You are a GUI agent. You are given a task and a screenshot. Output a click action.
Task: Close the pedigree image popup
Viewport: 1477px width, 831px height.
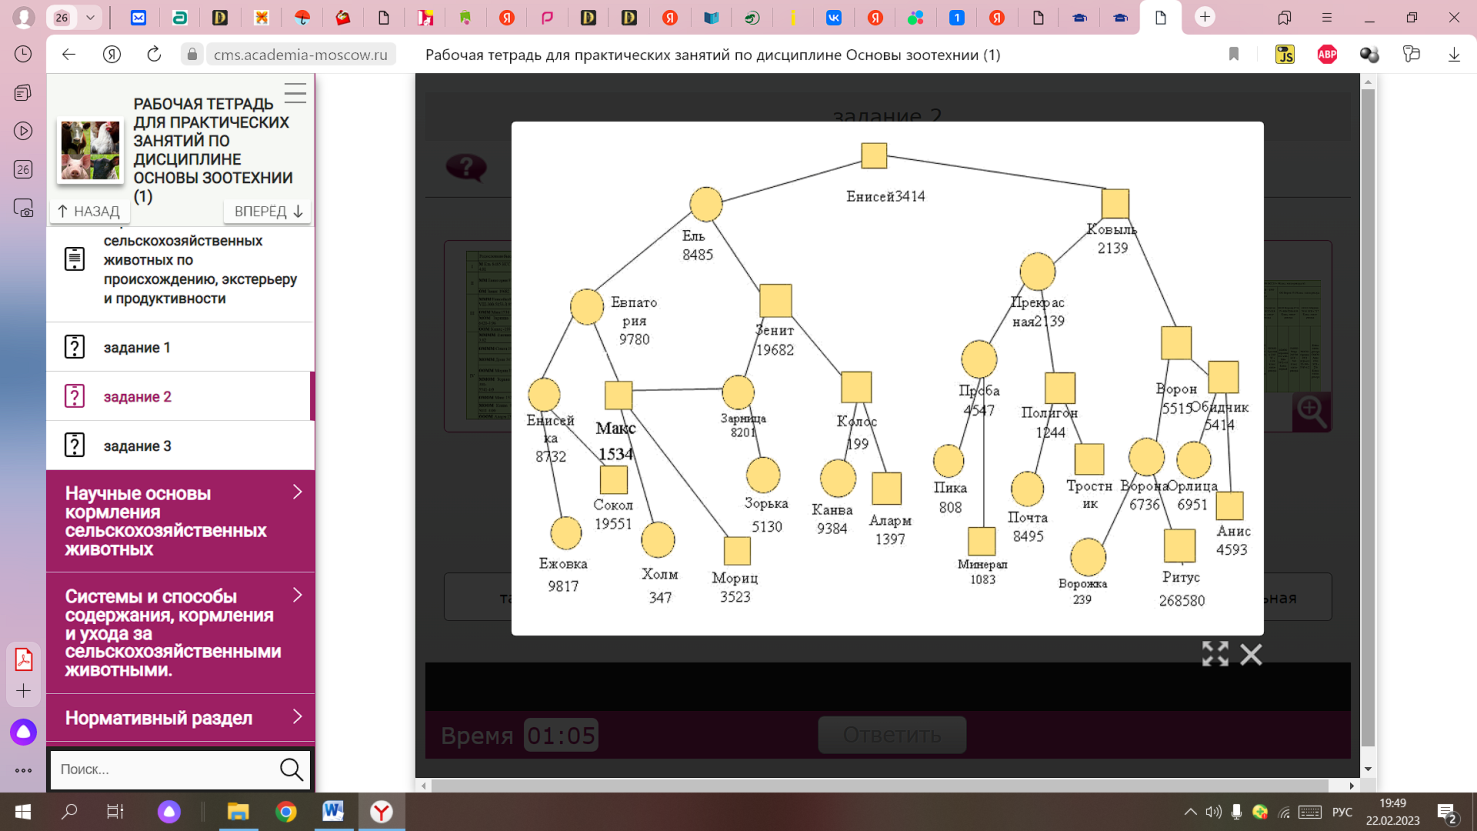[1251, 654]
